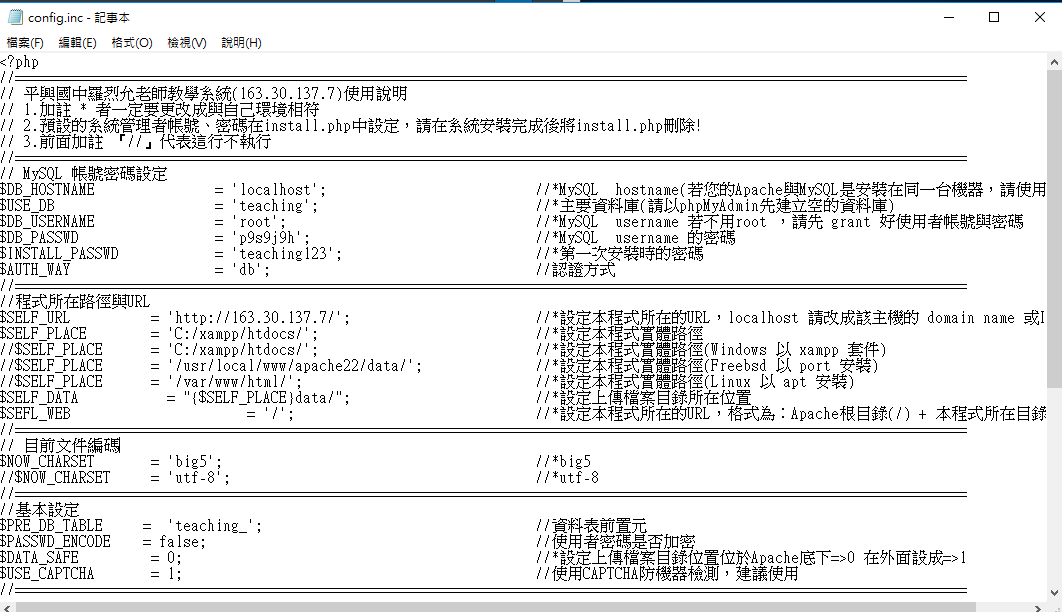The width and height of the screenshot is (1062, 612).
Task: Click vertical scrollbar down arrow
Action: (1054, 593)
